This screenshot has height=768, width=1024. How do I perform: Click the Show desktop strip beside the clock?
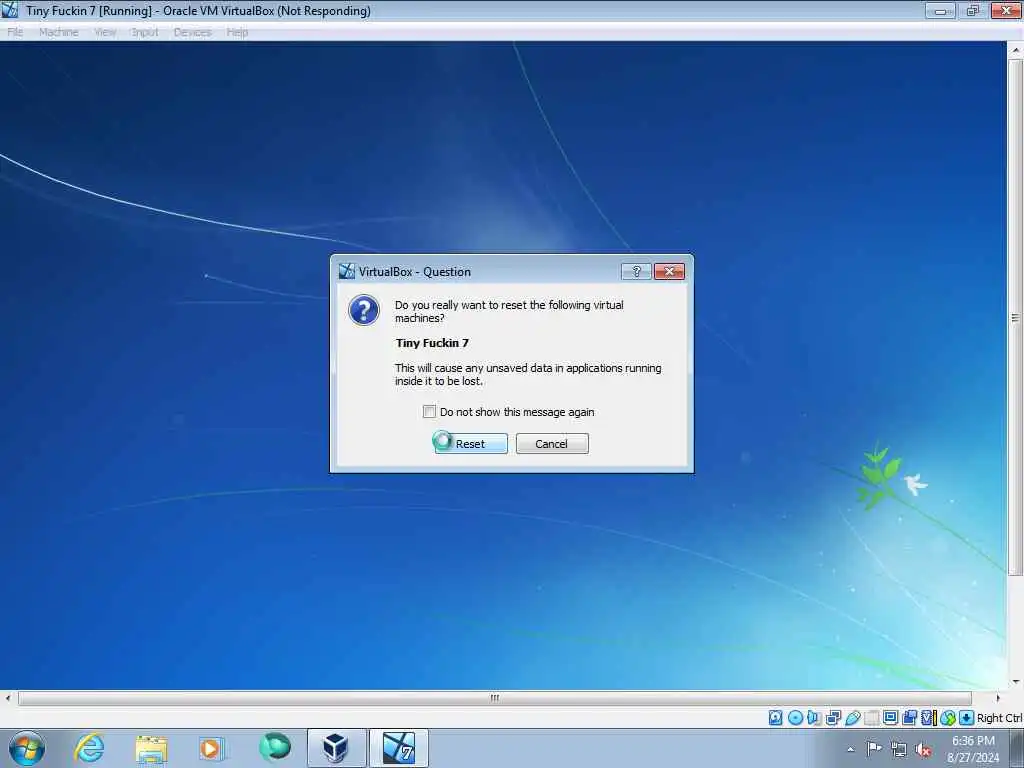pyautogui.click(x=1016, y=748)
